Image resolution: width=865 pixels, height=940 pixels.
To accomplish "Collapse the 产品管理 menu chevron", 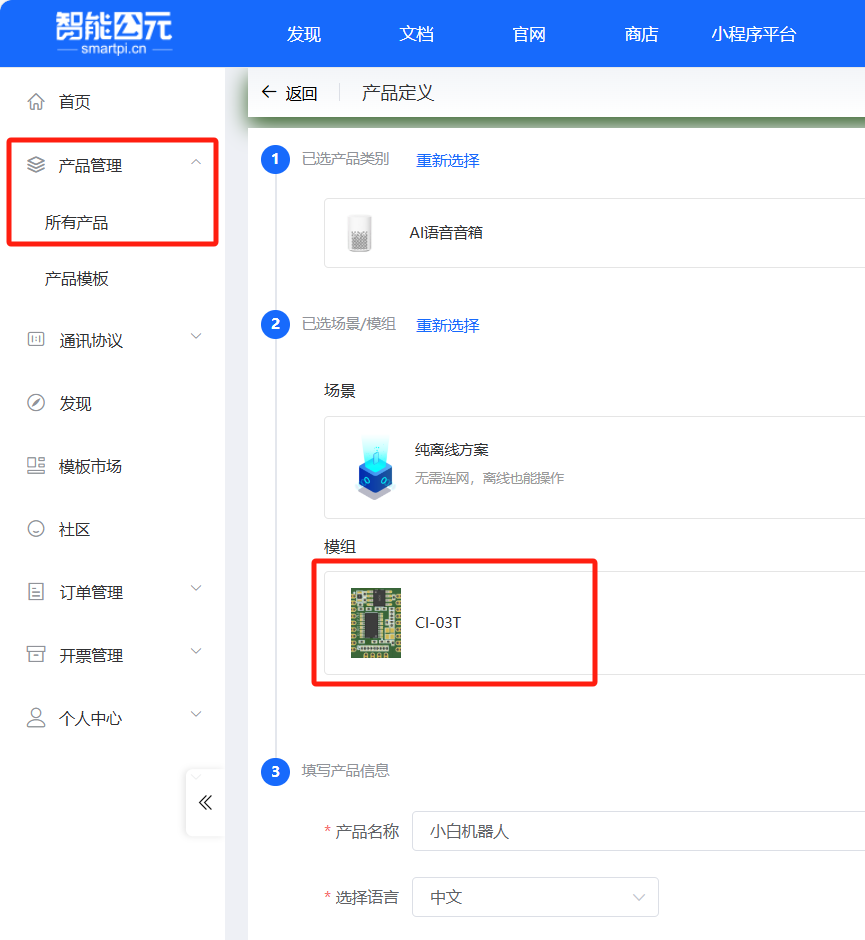I will point(195,162).
